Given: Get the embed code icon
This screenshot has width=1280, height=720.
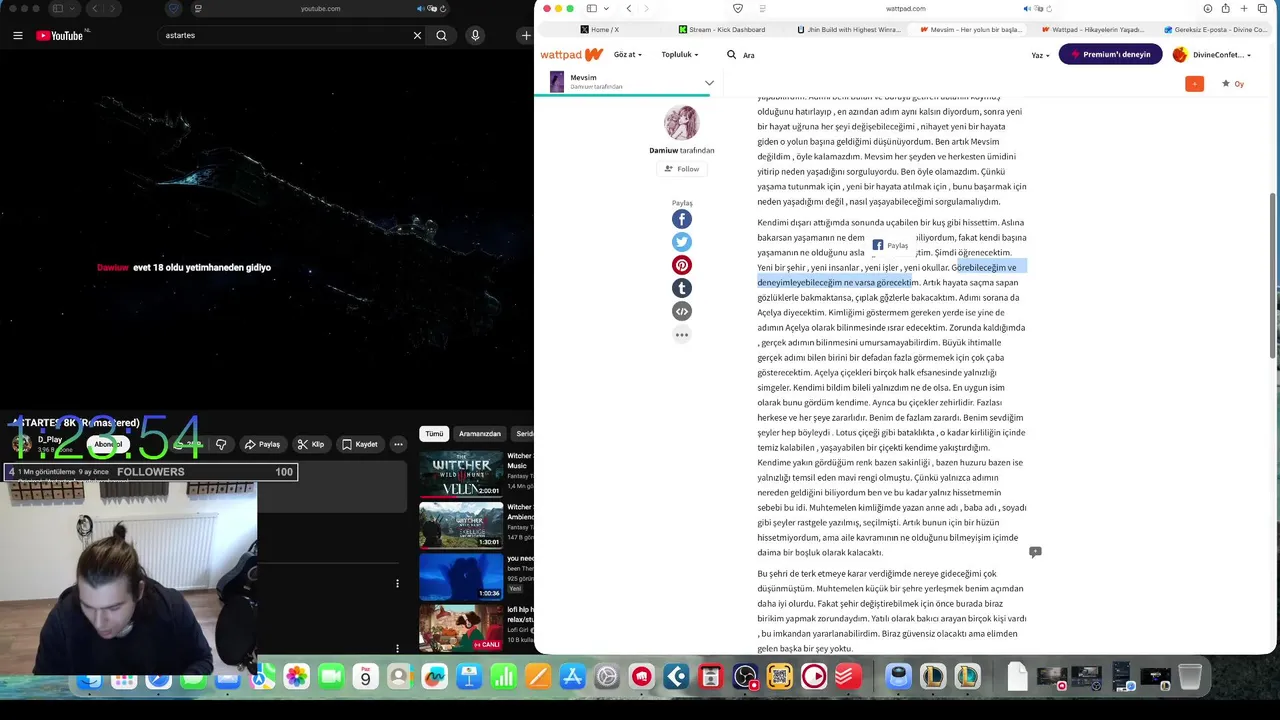Looking at the screenshot, I should (682, 311).
